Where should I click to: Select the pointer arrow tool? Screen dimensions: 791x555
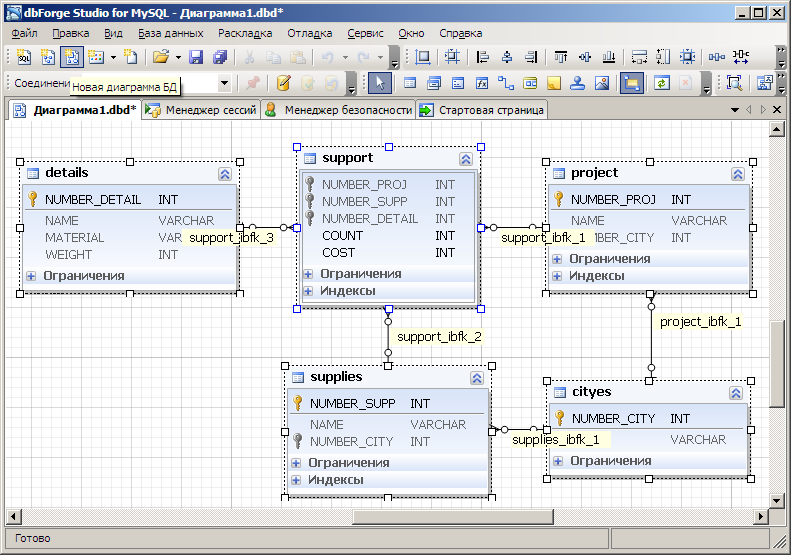coord(380,83)
